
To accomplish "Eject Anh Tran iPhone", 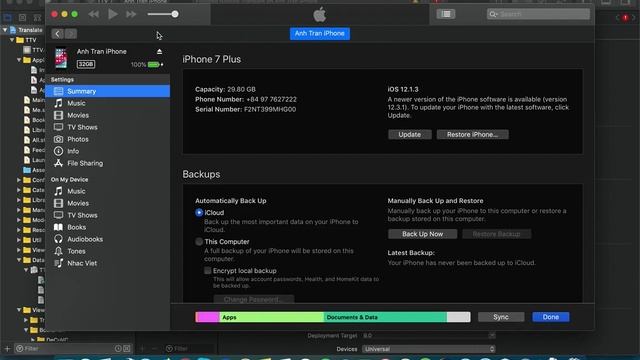I will (x=160, y=51).
